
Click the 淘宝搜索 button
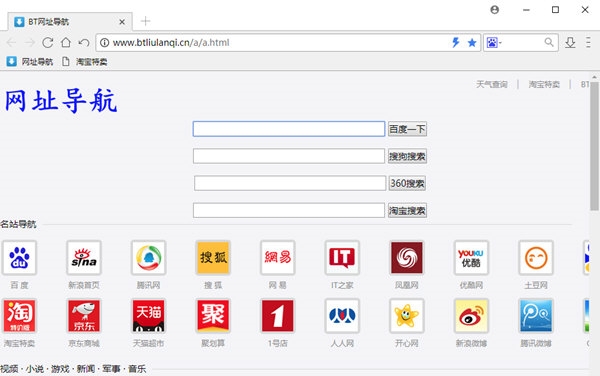(407, 211)
